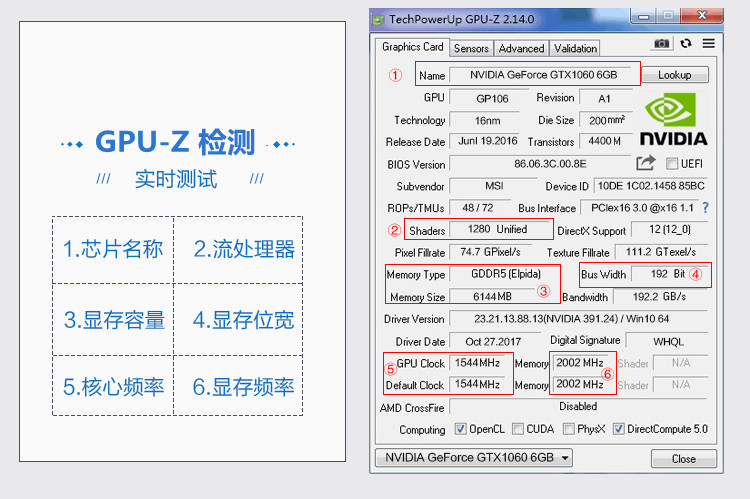Click the NVIDIA logo

(673, 120)
